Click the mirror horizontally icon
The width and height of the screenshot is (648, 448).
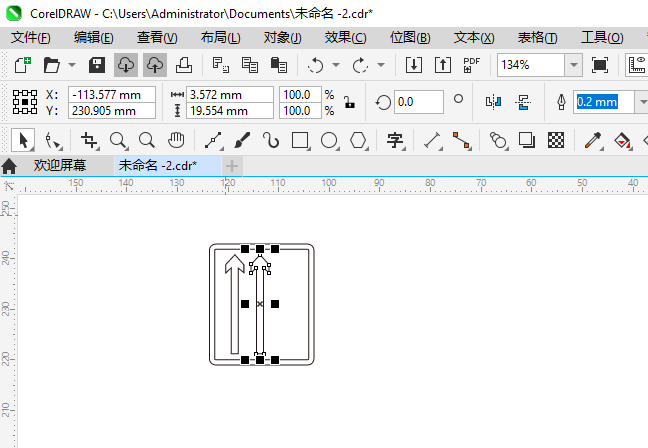click(493, 102)
